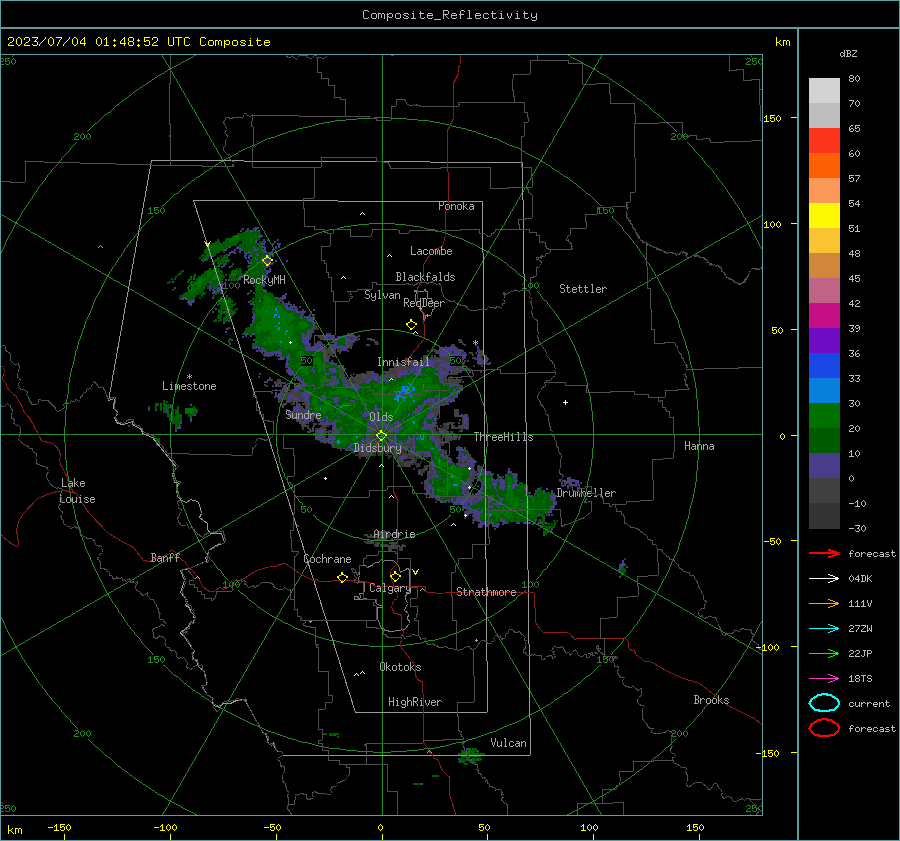Click the ThreeHills city label
The image size is (900, 841).
503,437
